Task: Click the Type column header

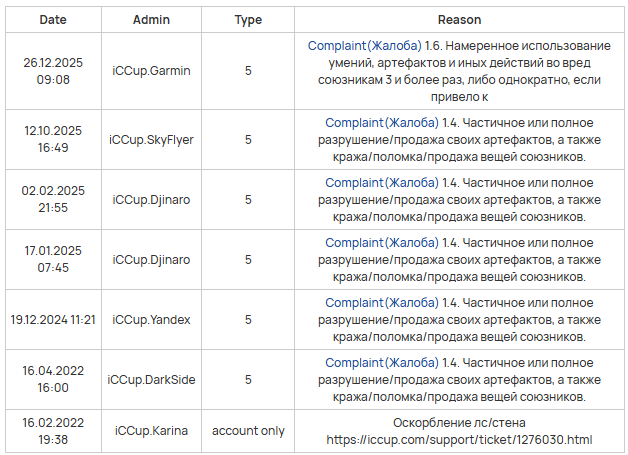Action: pyautogui.click(x=248, y=19)
